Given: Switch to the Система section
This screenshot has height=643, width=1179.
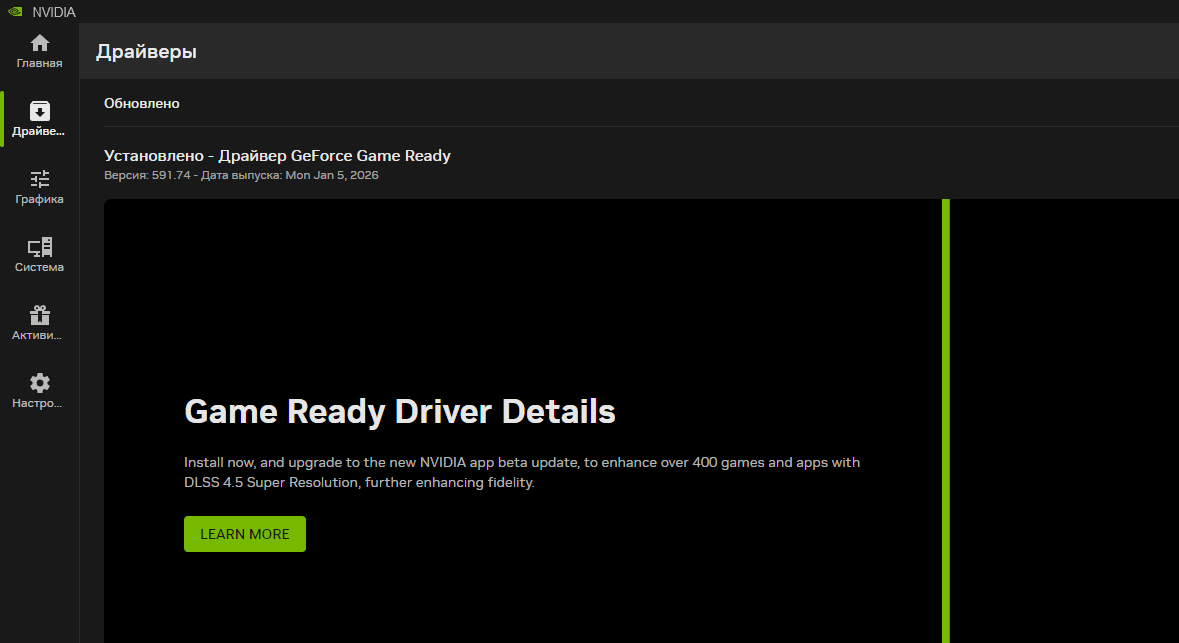Looking at the screenshot, I should coord(39,255).
